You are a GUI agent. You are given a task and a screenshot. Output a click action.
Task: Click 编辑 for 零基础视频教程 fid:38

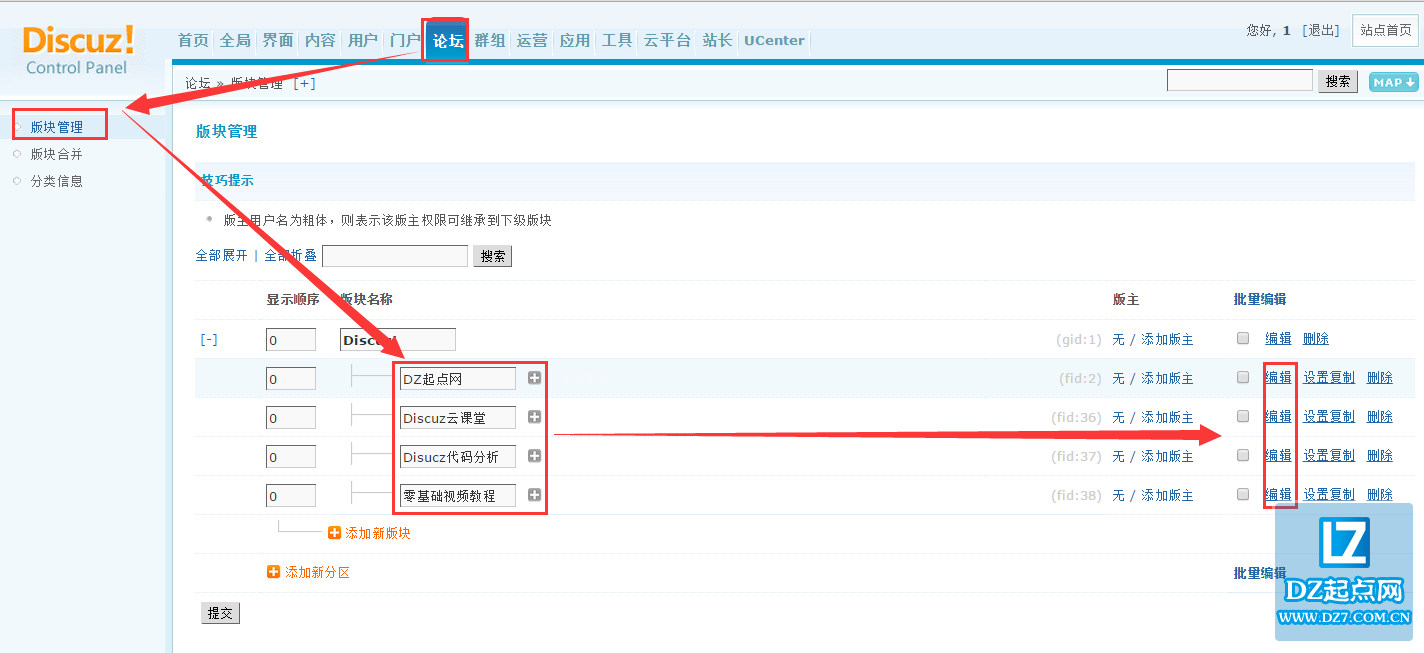[x=1278, y=495]
